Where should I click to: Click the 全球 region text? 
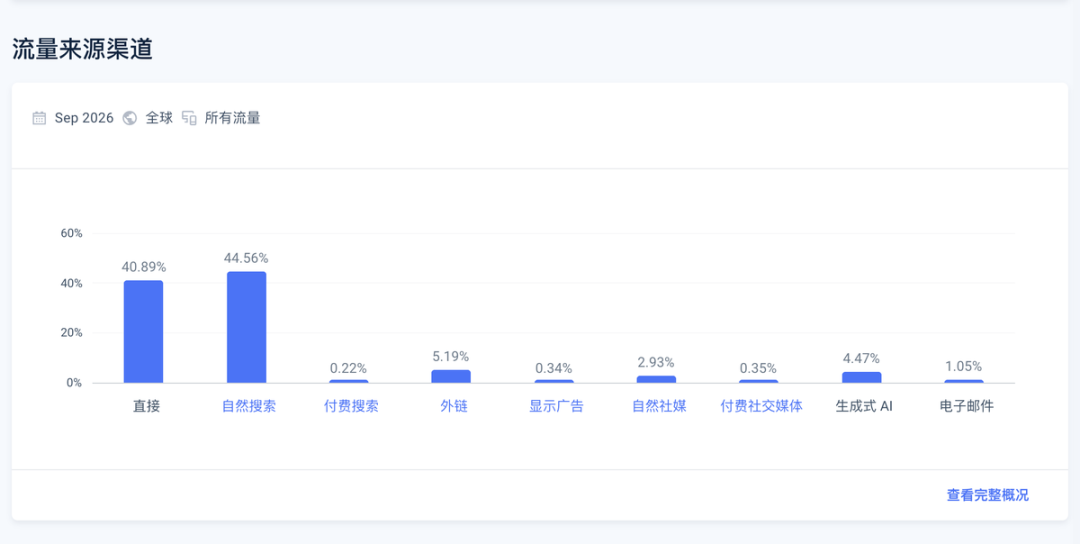[x=159, y=118]
